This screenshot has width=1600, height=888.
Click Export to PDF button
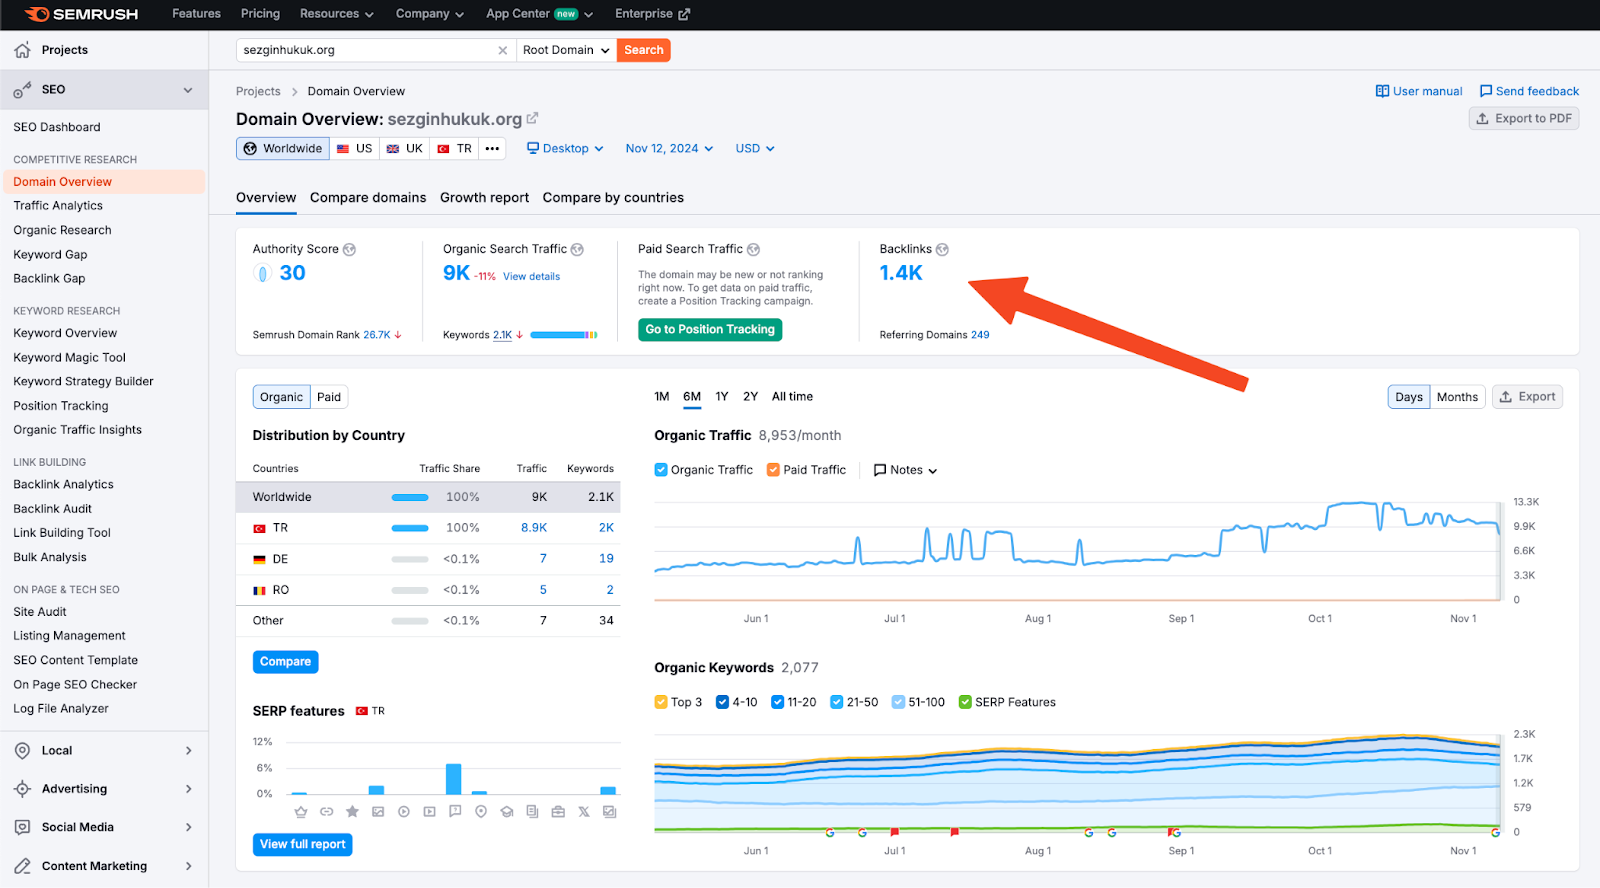click(x=1524, y=118)
